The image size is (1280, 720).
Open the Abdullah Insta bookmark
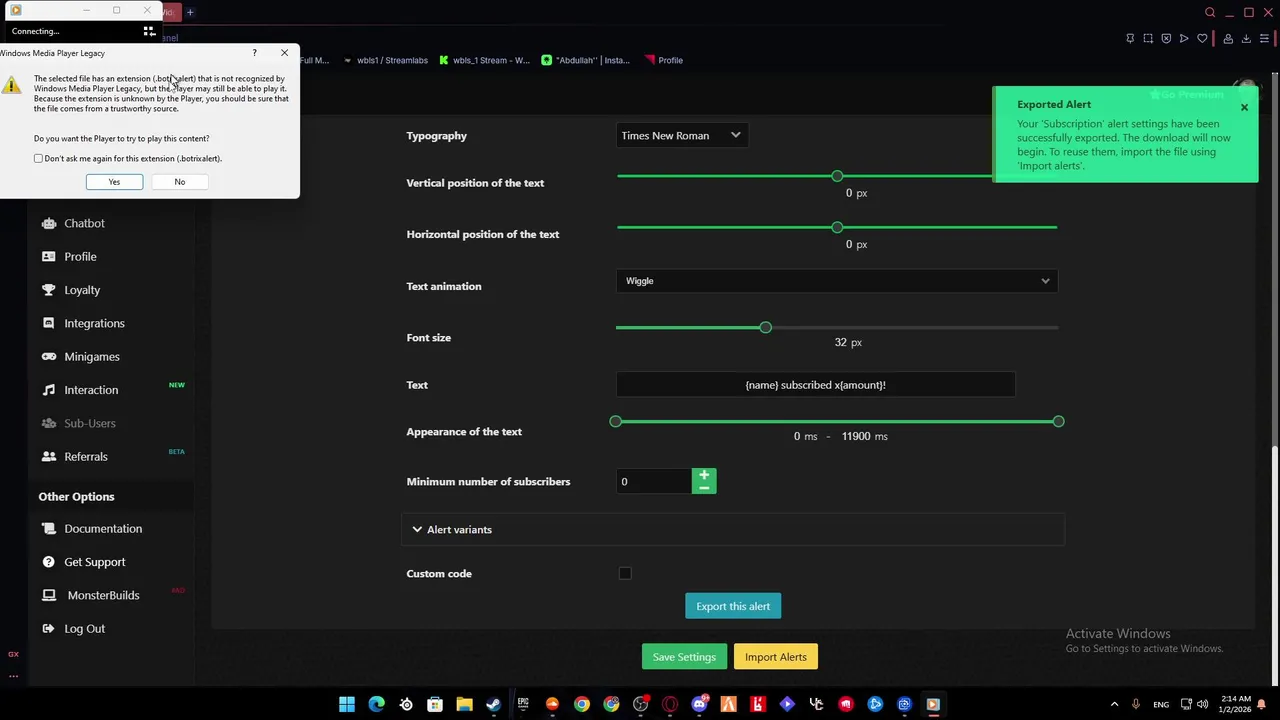pos(586,60)
